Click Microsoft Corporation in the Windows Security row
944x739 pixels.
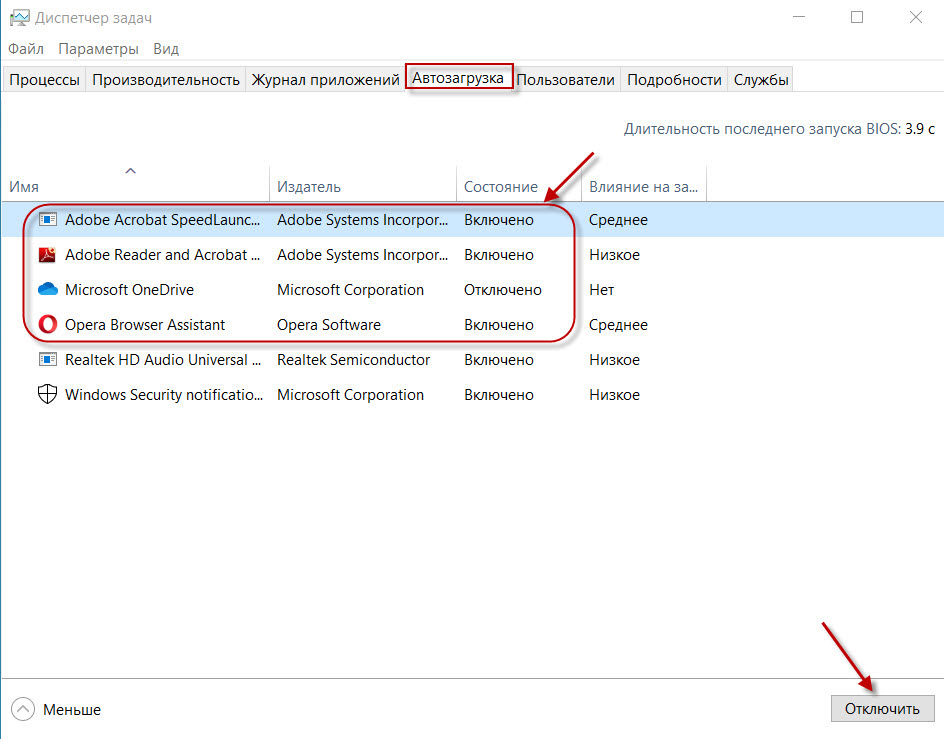click(x=350, y=394)
